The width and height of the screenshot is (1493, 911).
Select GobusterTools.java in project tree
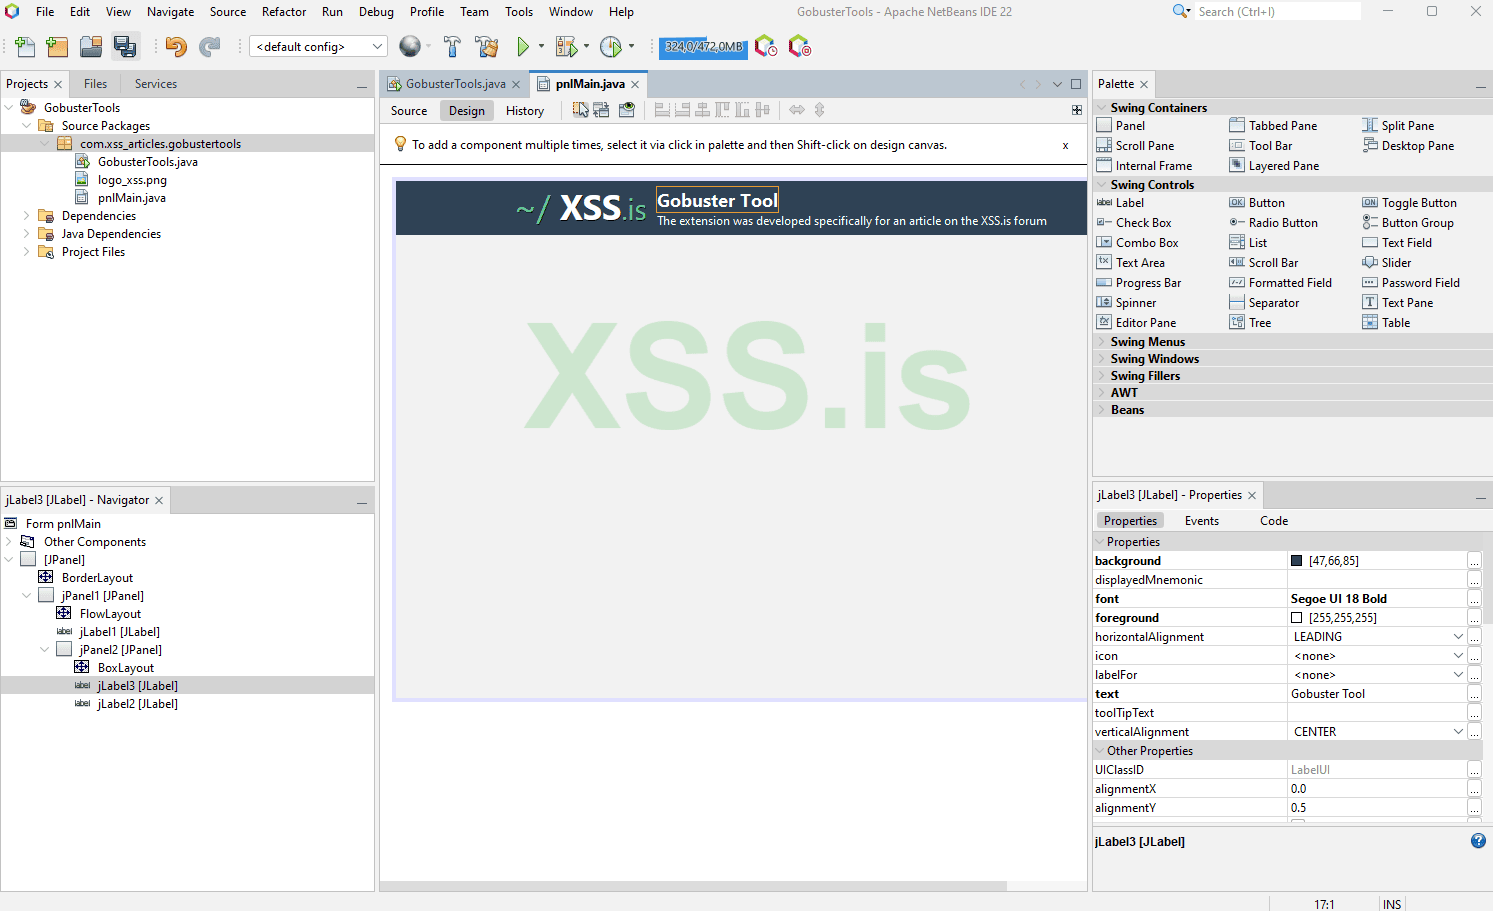pos(148,162)
